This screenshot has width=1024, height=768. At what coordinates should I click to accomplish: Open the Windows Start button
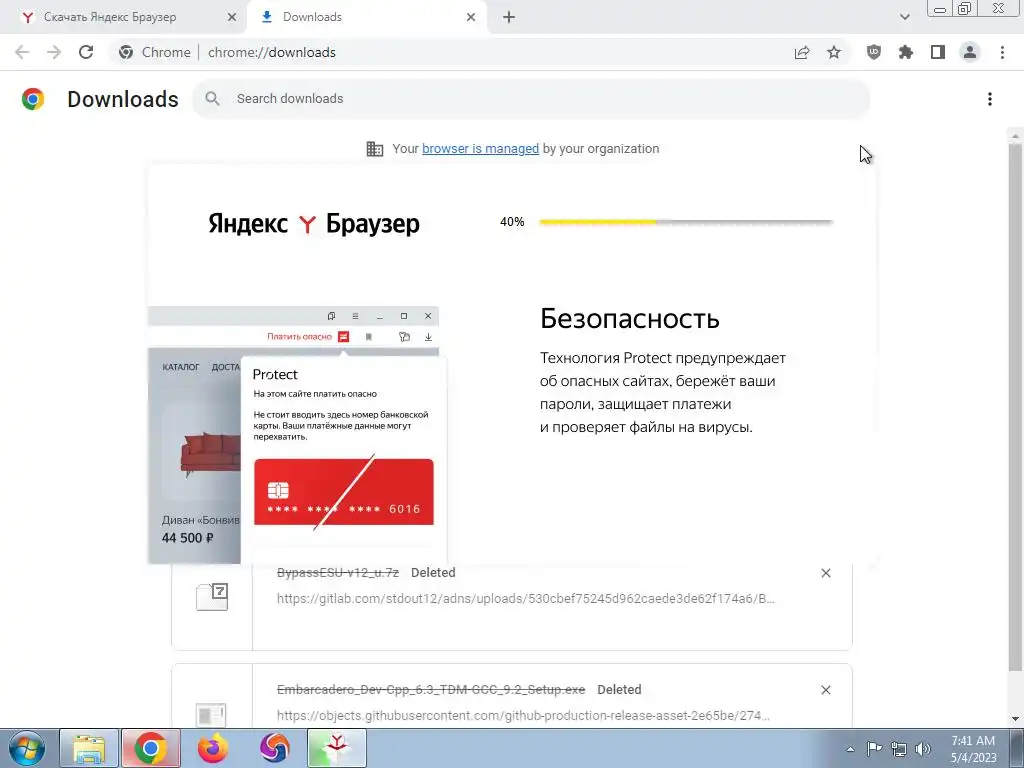[x=26, y=748]
